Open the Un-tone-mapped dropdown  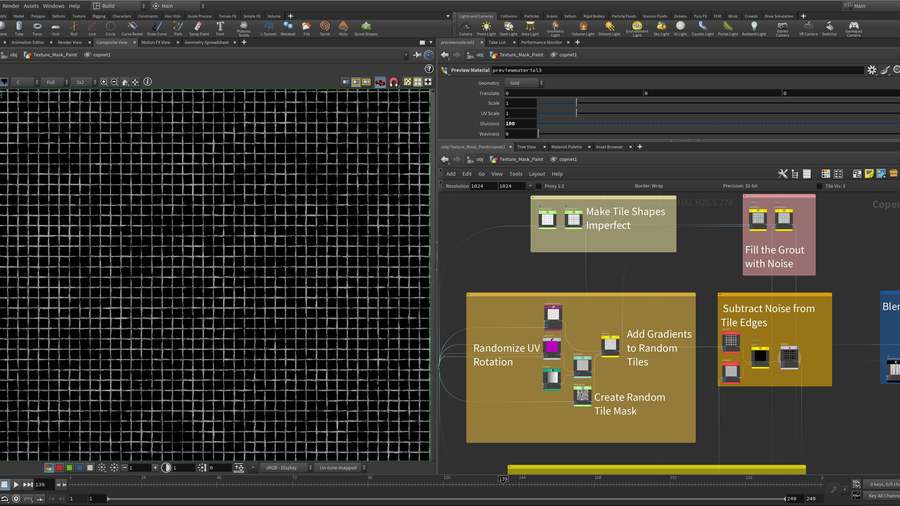coord(341,468)
